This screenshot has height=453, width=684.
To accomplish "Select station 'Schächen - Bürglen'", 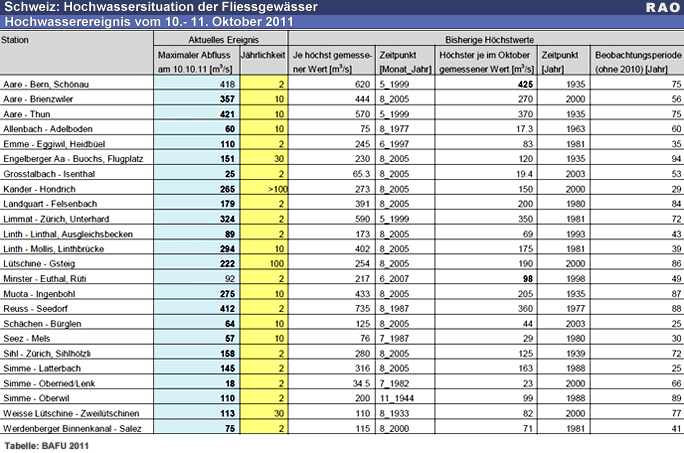I will tap(42, 324).
